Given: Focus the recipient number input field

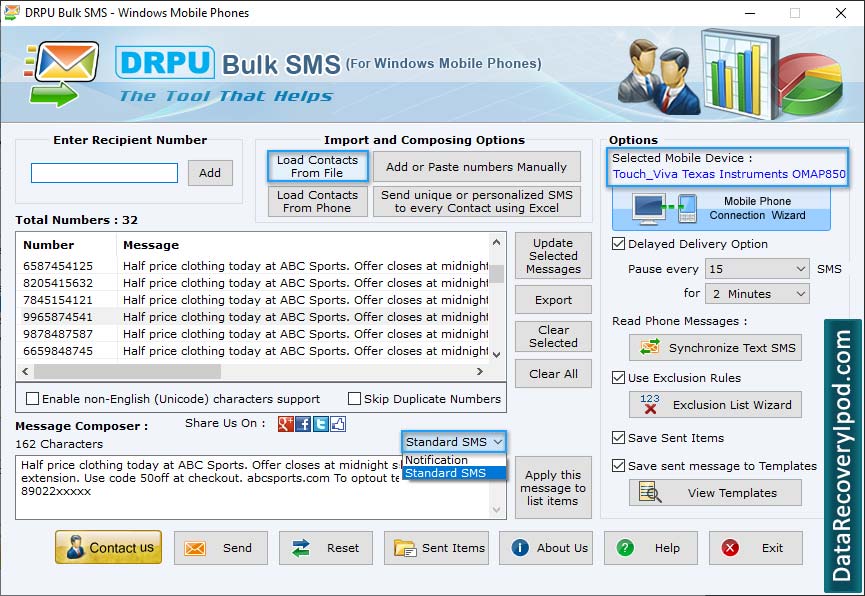Looking at the screenshot, I should [104, 173].
